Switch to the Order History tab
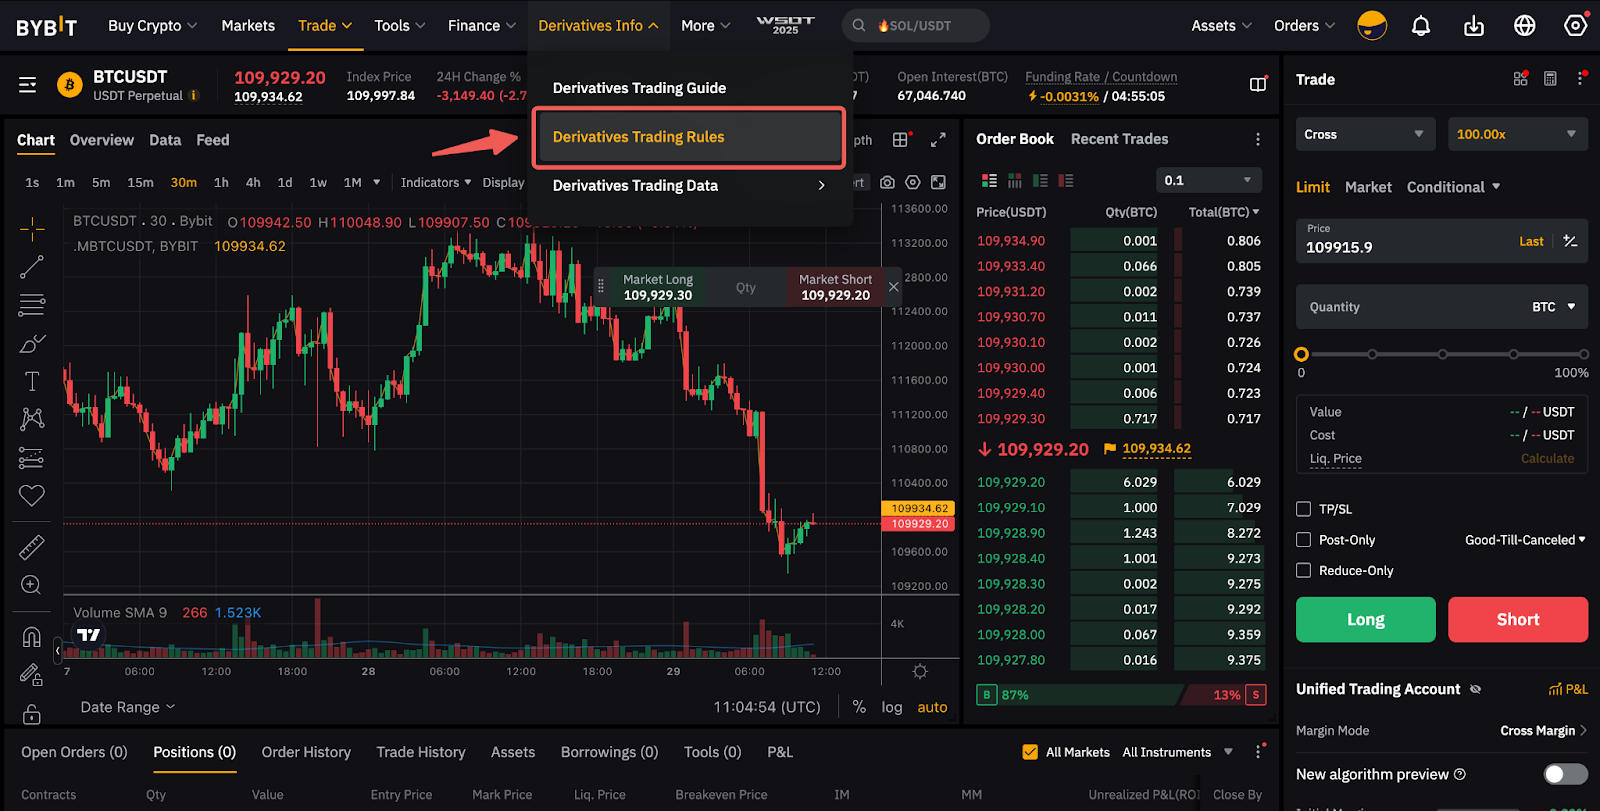 306,752
